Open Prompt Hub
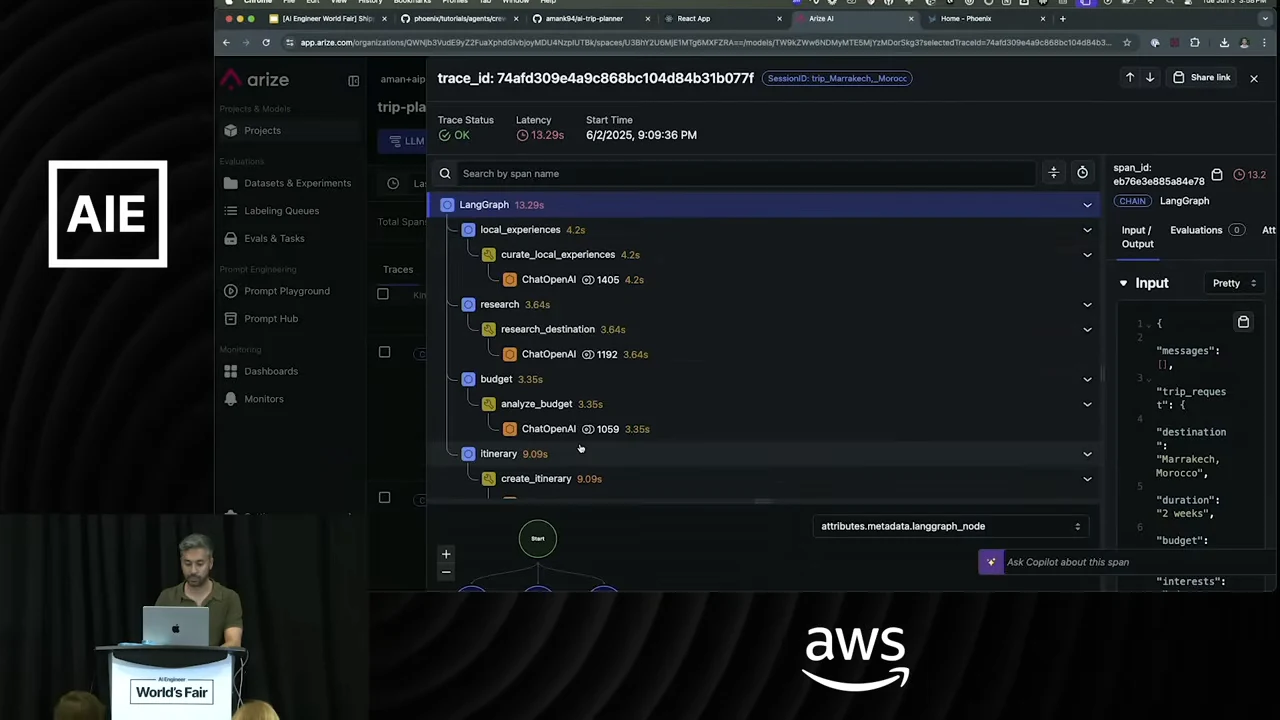The width and height of the screenshot is (1280, 720). pyautogui.click(x=270, y=318)
